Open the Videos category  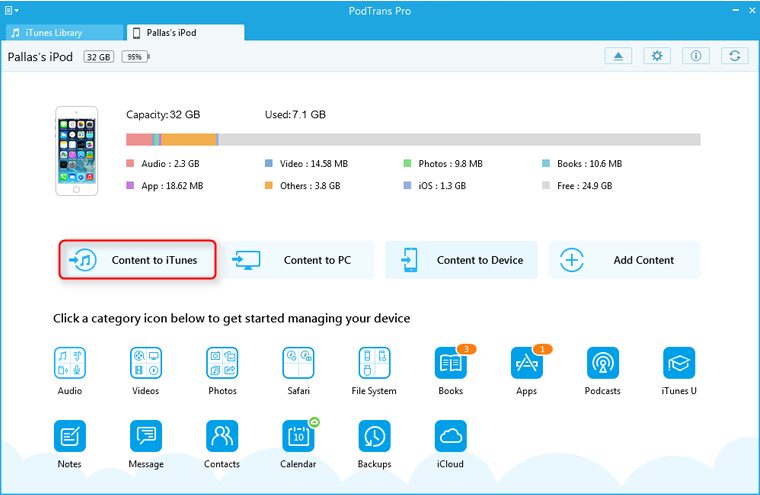146,363
